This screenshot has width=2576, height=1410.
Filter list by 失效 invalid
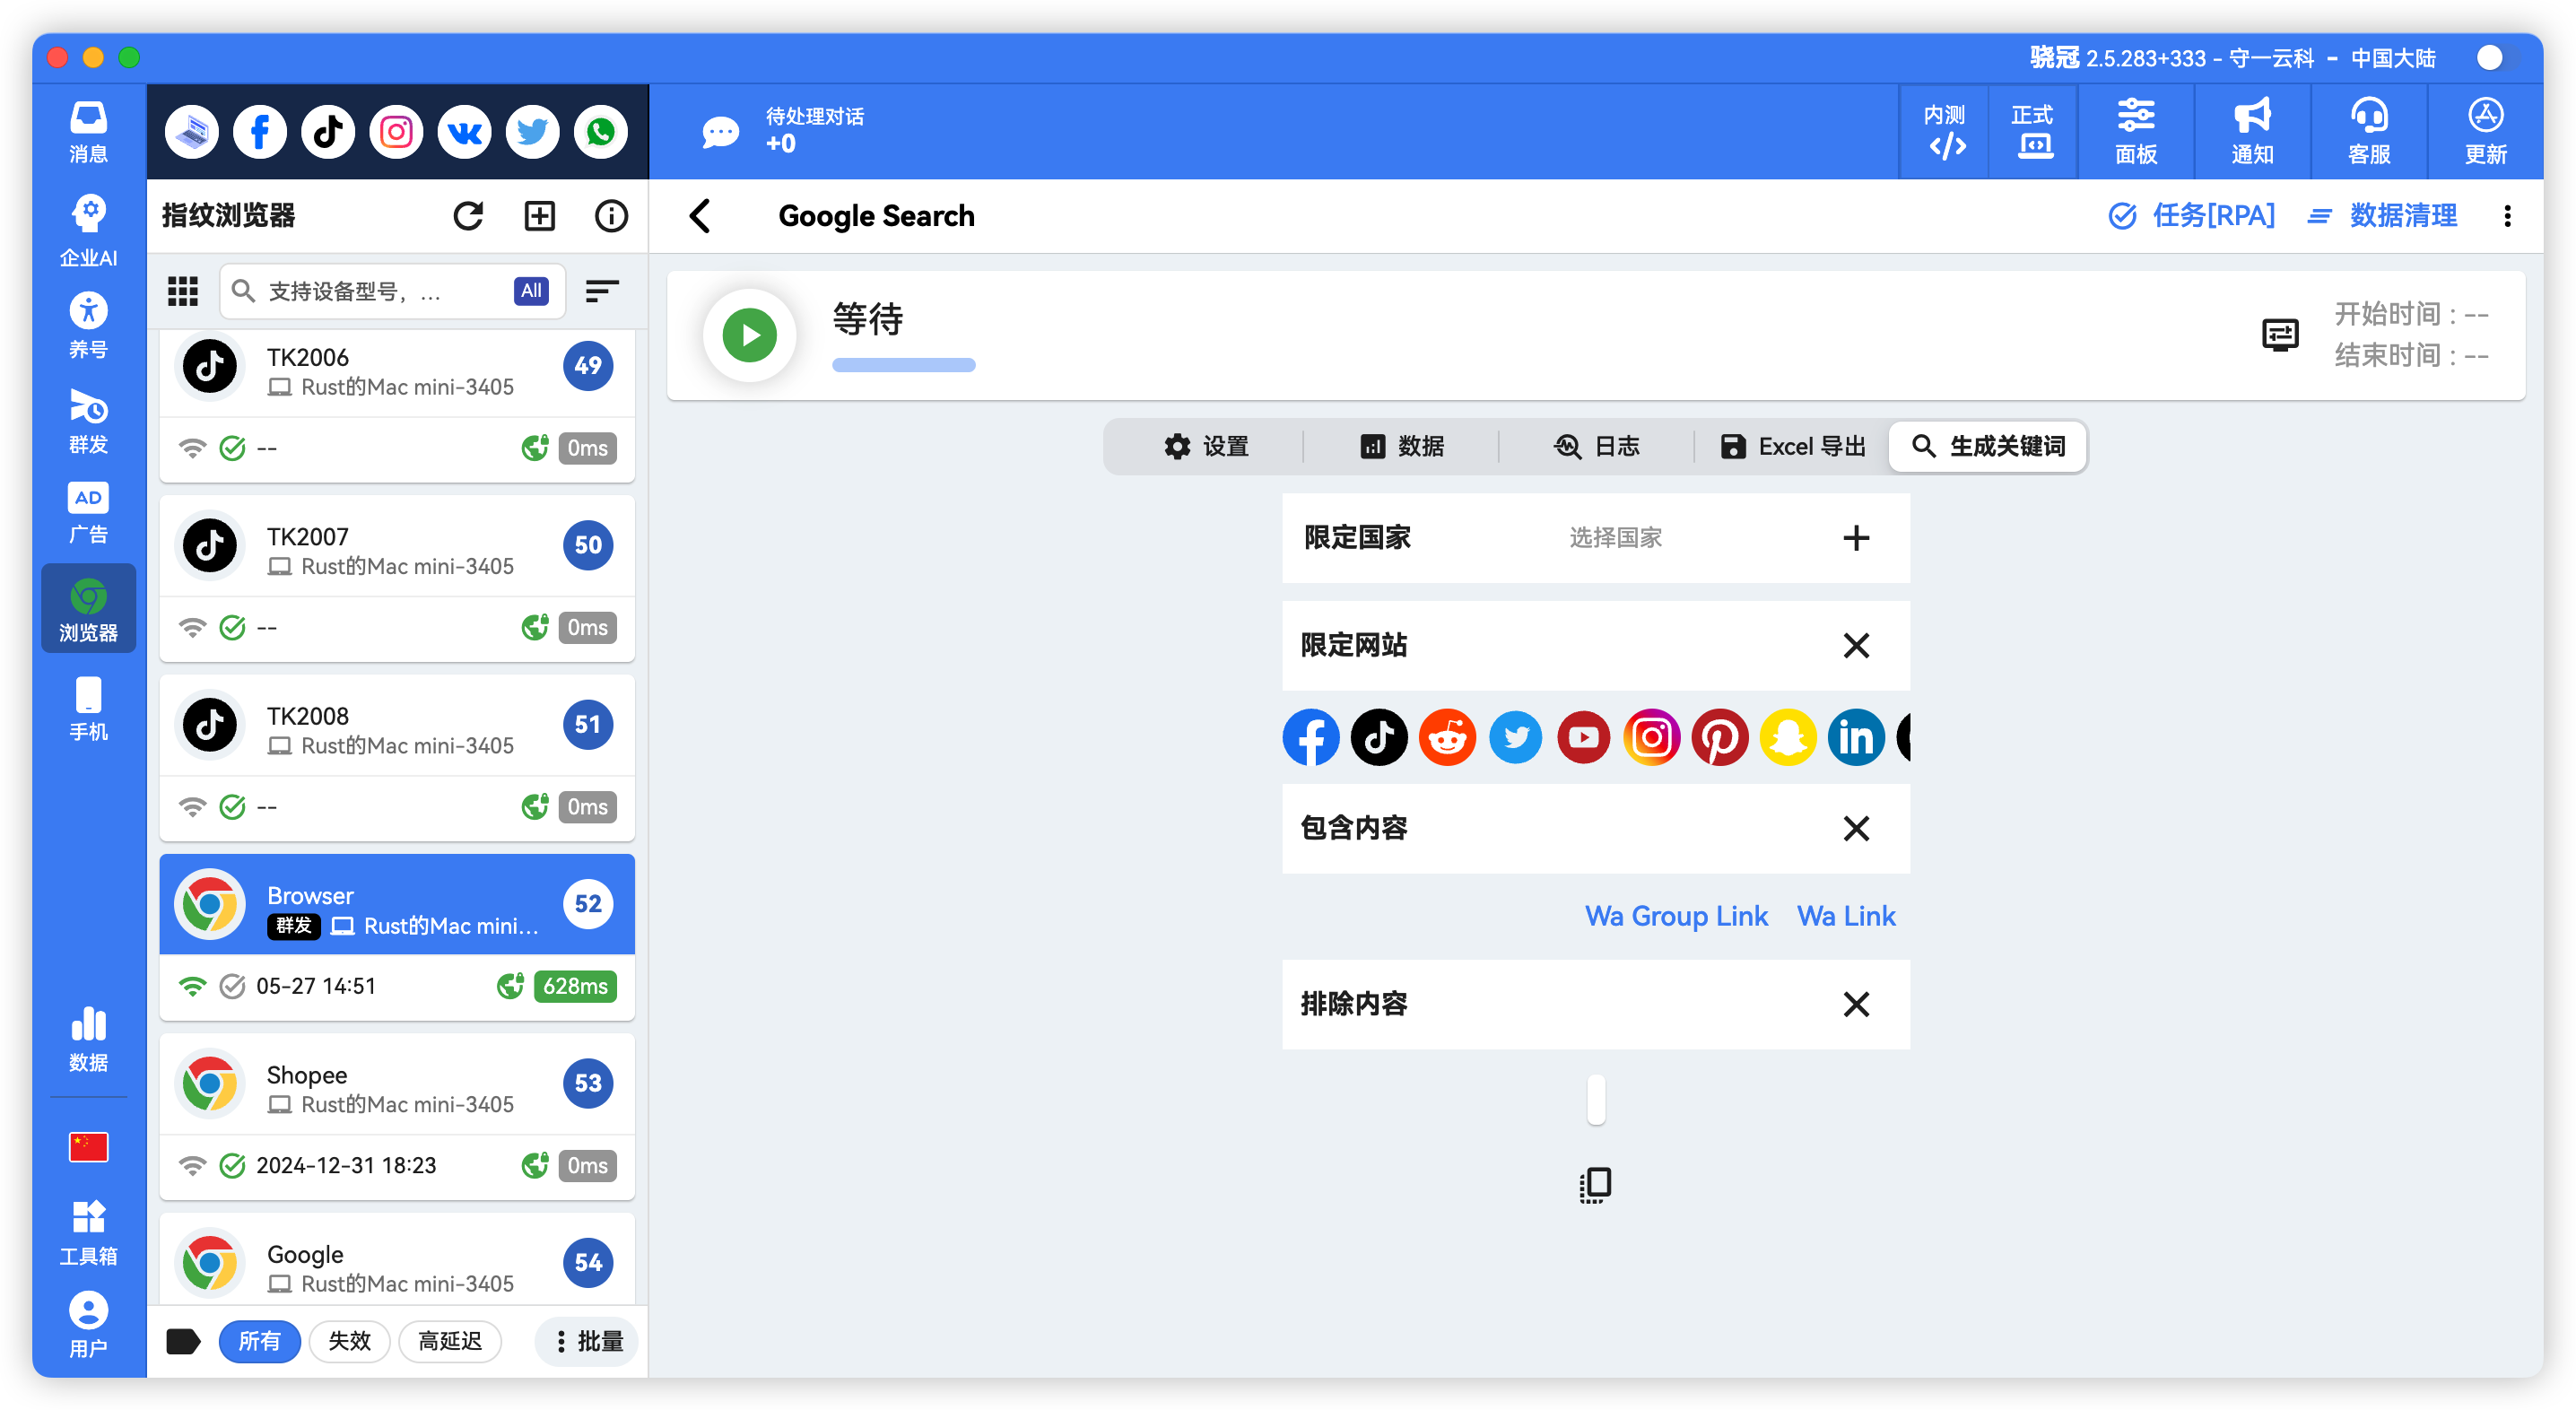(x=349, y=1341)
